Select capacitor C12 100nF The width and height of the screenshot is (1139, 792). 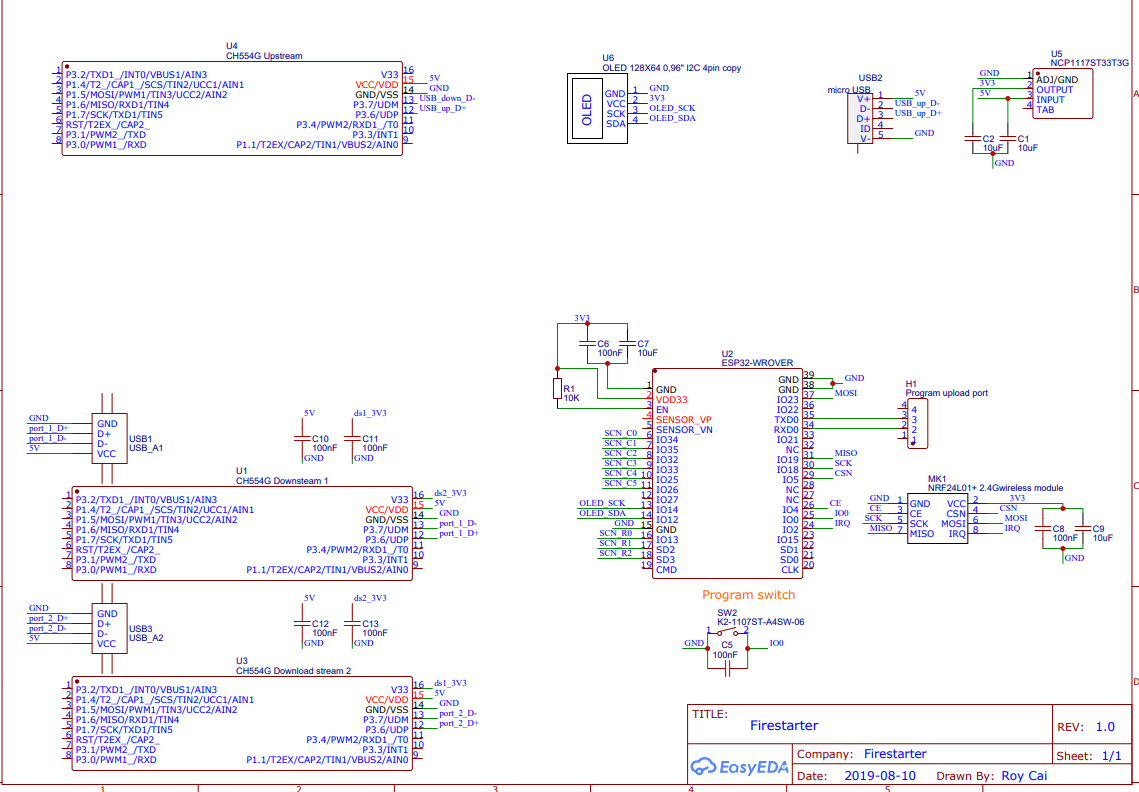(x=302, y=623)
